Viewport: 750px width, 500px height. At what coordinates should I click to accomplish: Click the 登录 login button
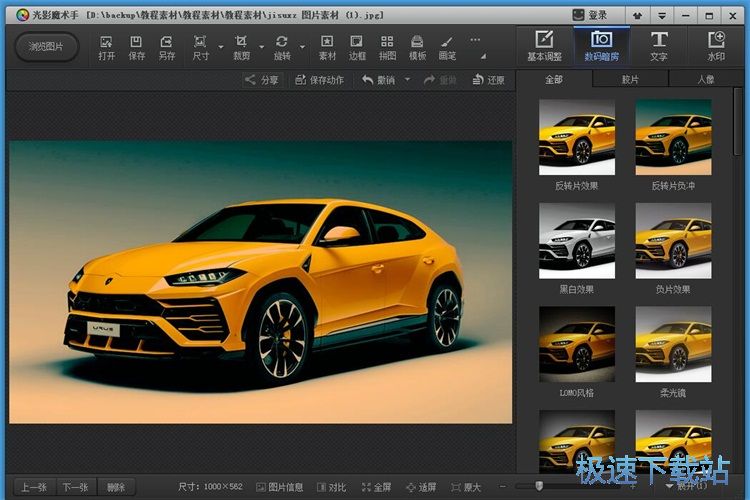pos(590,15)
